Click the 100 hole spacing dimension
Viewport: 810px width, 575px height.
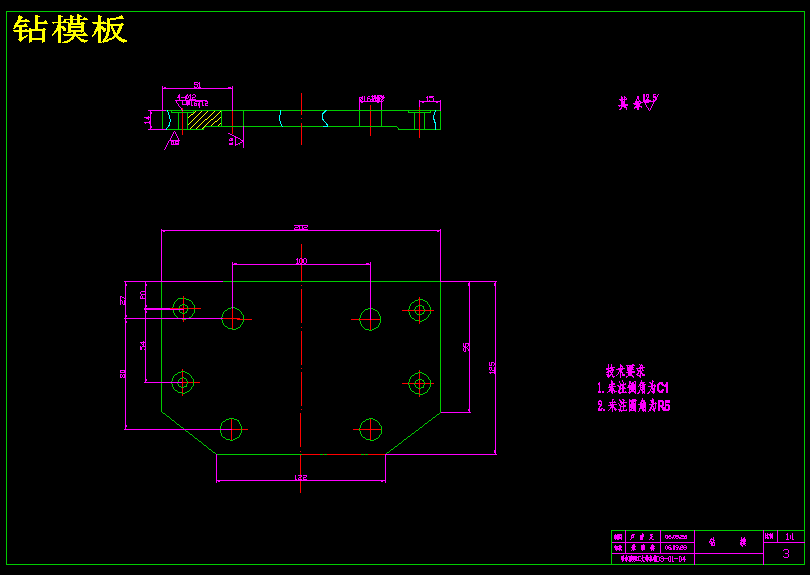coord(301,261)
